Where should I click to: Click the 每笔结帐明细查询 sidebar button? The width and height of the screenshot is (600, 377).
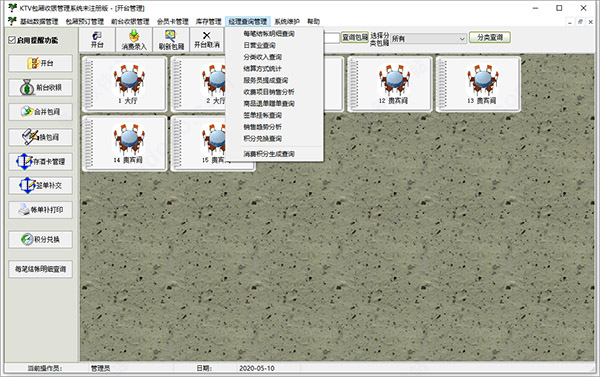[x=41, y=269]
